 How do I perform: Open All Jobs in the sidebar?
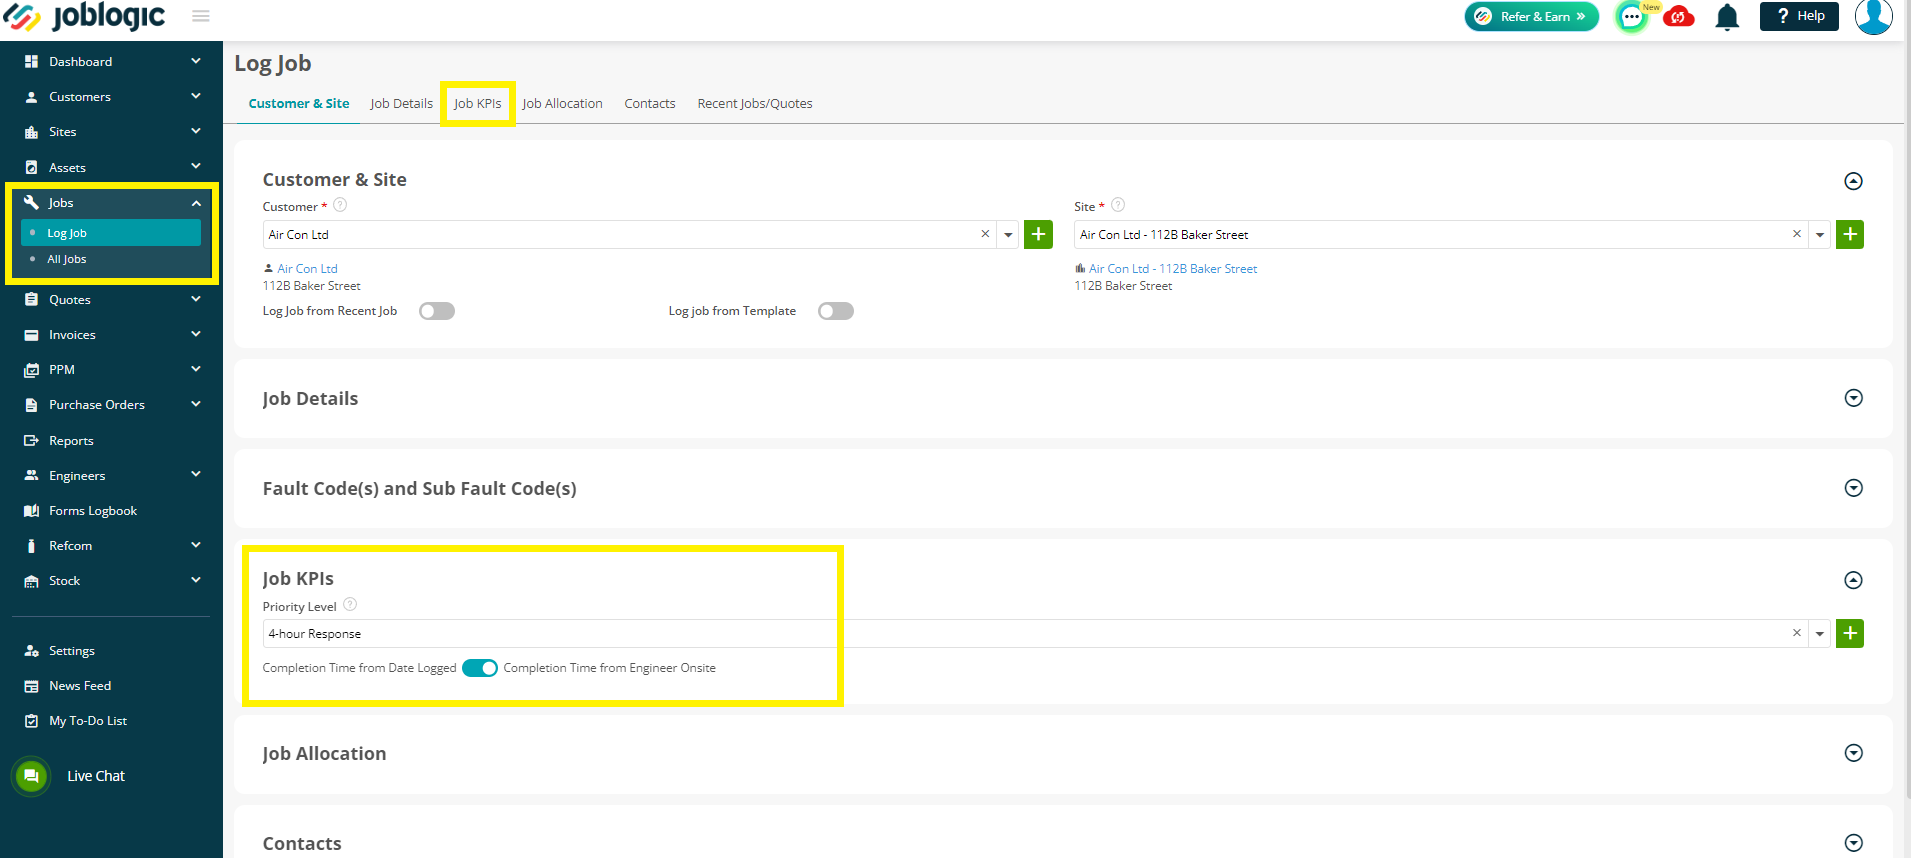click(67, 259)
